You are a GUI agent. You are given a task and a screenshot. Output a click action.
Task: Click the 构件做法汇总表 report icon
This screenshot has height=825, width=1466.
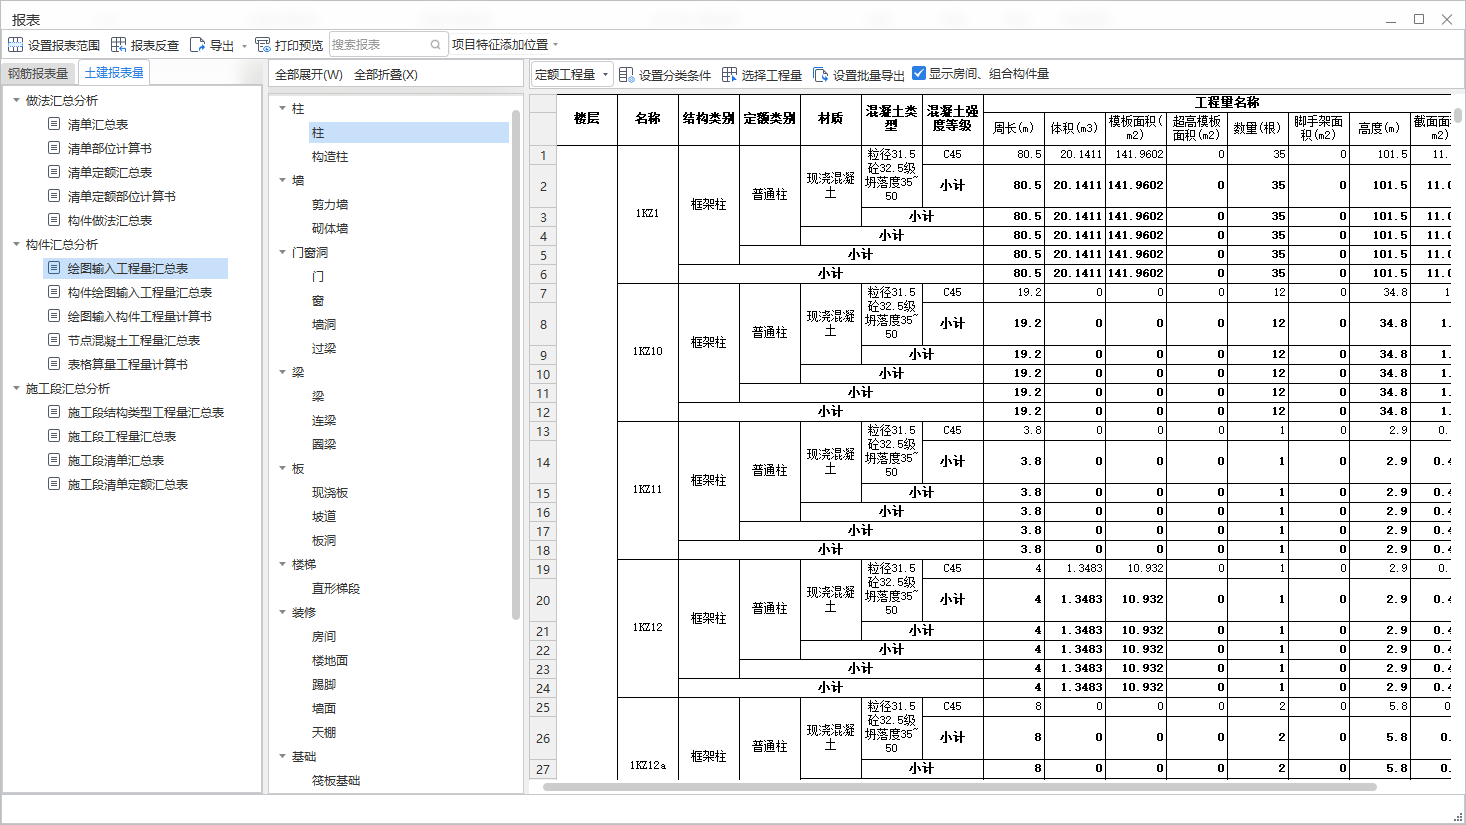[x=54, y=220]
